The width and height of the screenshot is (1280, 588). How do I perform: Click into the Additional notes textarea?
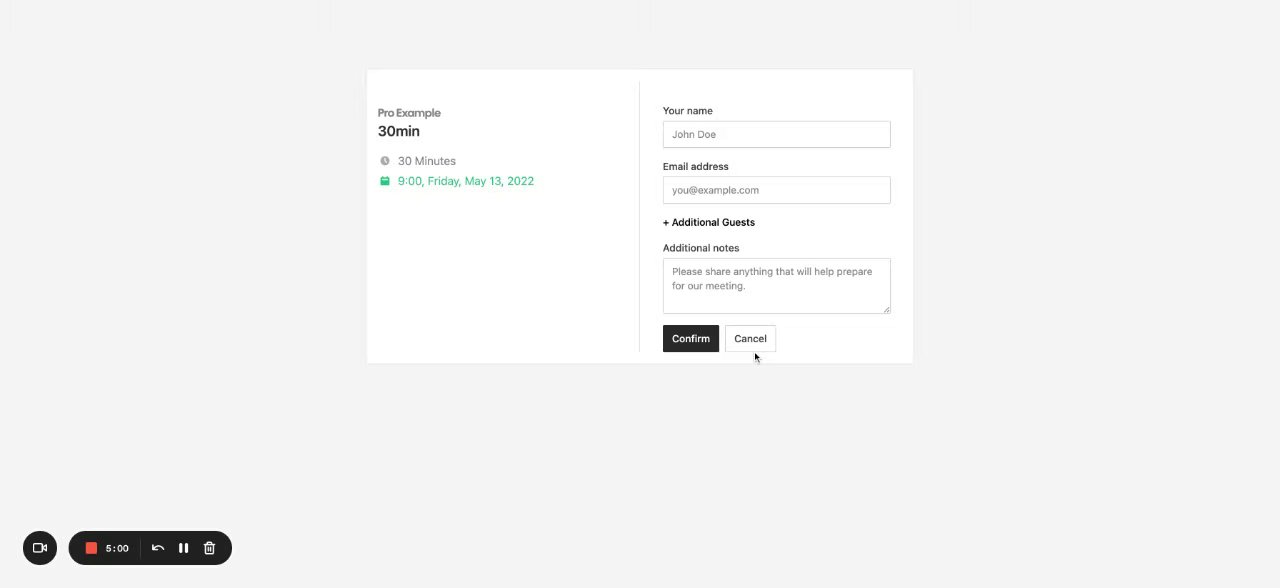(776, 286)
